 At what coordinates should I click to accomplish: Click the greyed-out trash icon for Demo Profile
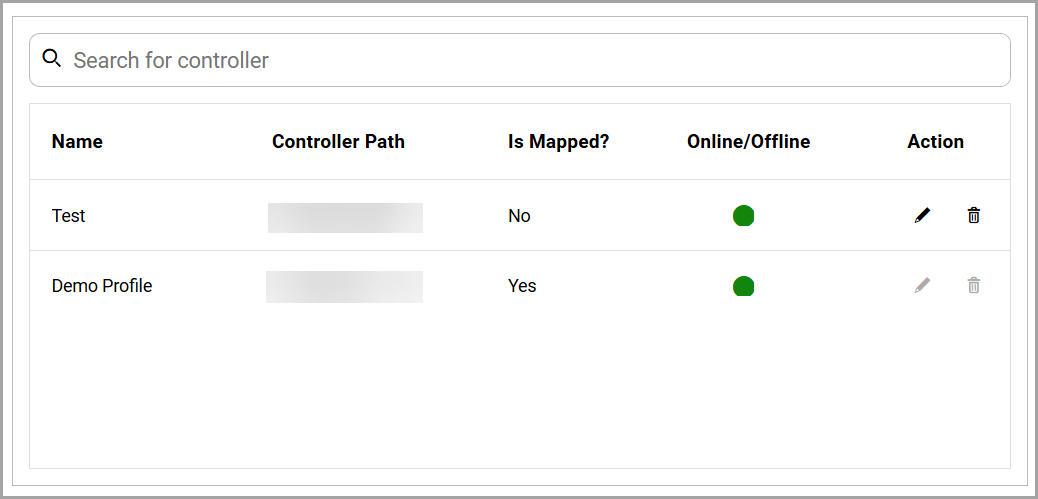click(x=973, y=286)
